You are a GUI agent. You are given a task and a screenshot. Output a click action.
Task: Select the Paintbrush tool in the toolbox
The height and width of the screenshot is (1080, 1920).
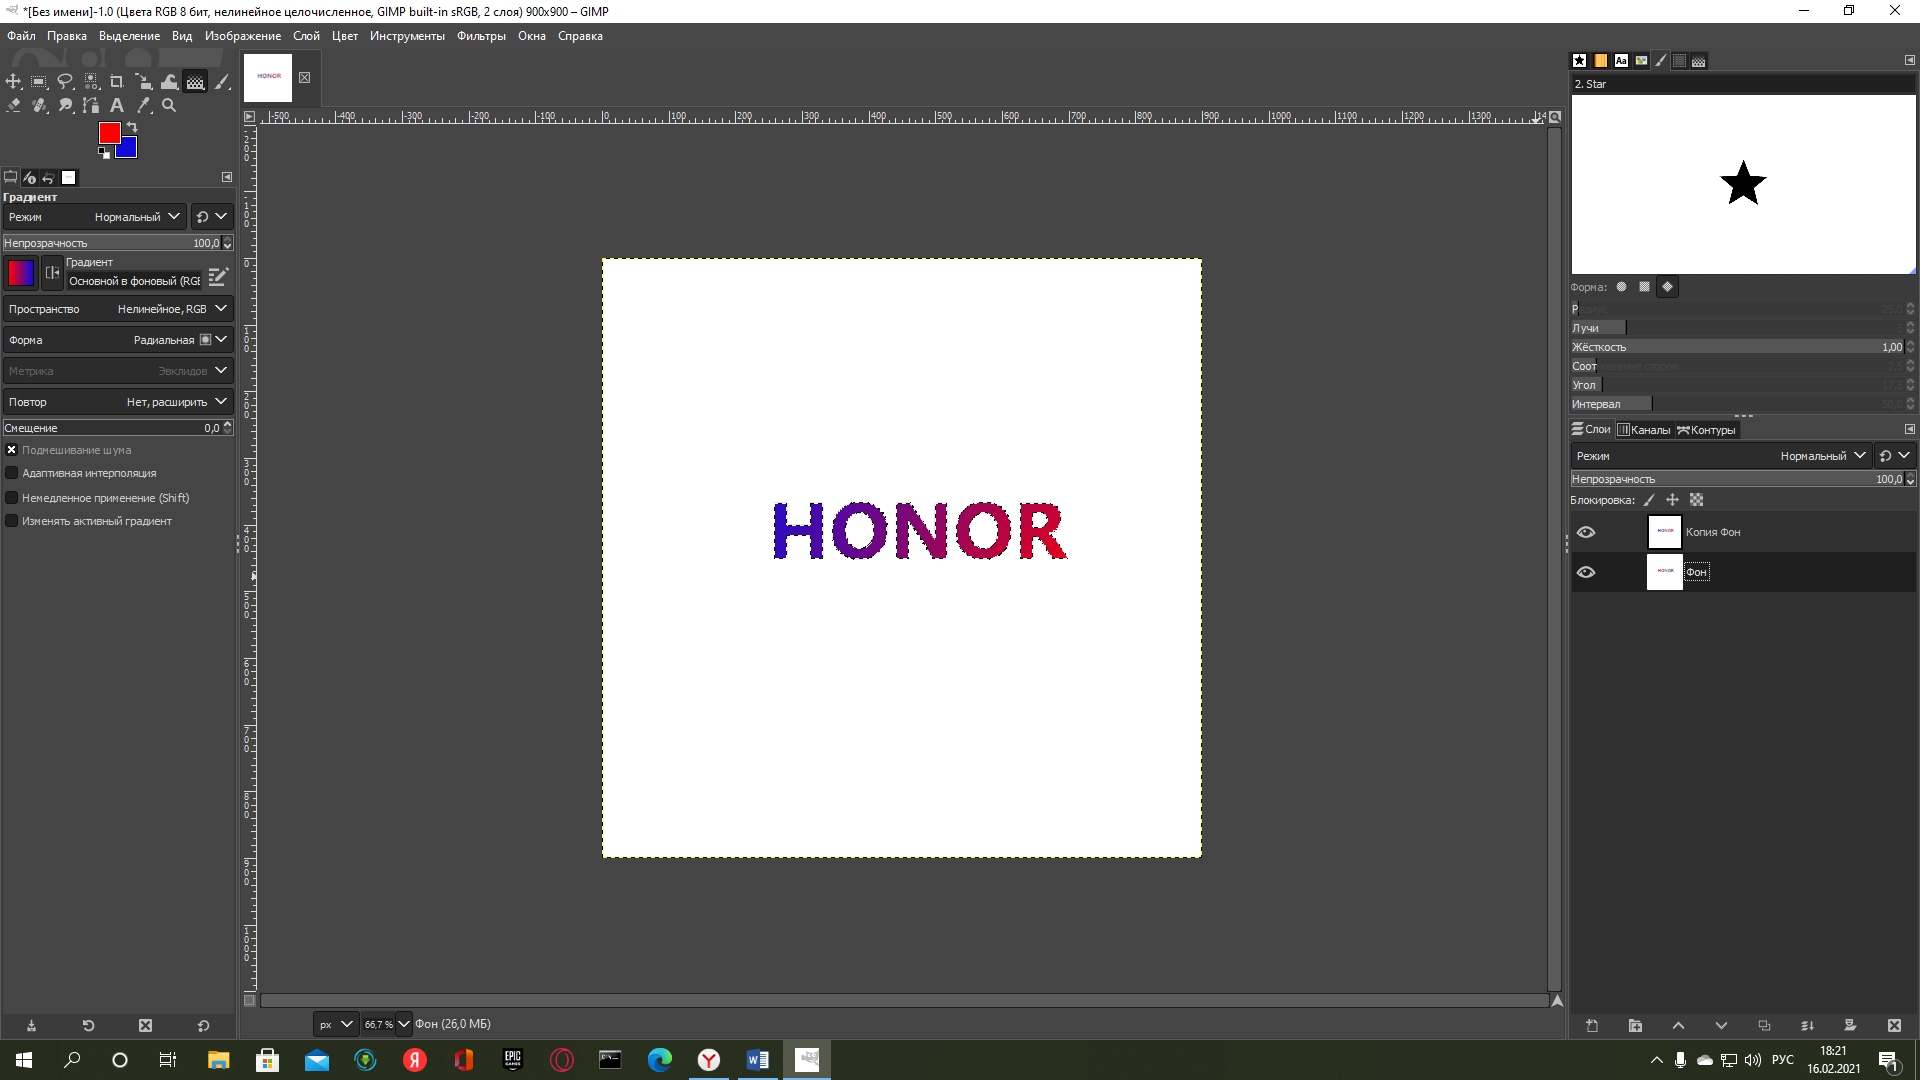(x=222, y=82)
